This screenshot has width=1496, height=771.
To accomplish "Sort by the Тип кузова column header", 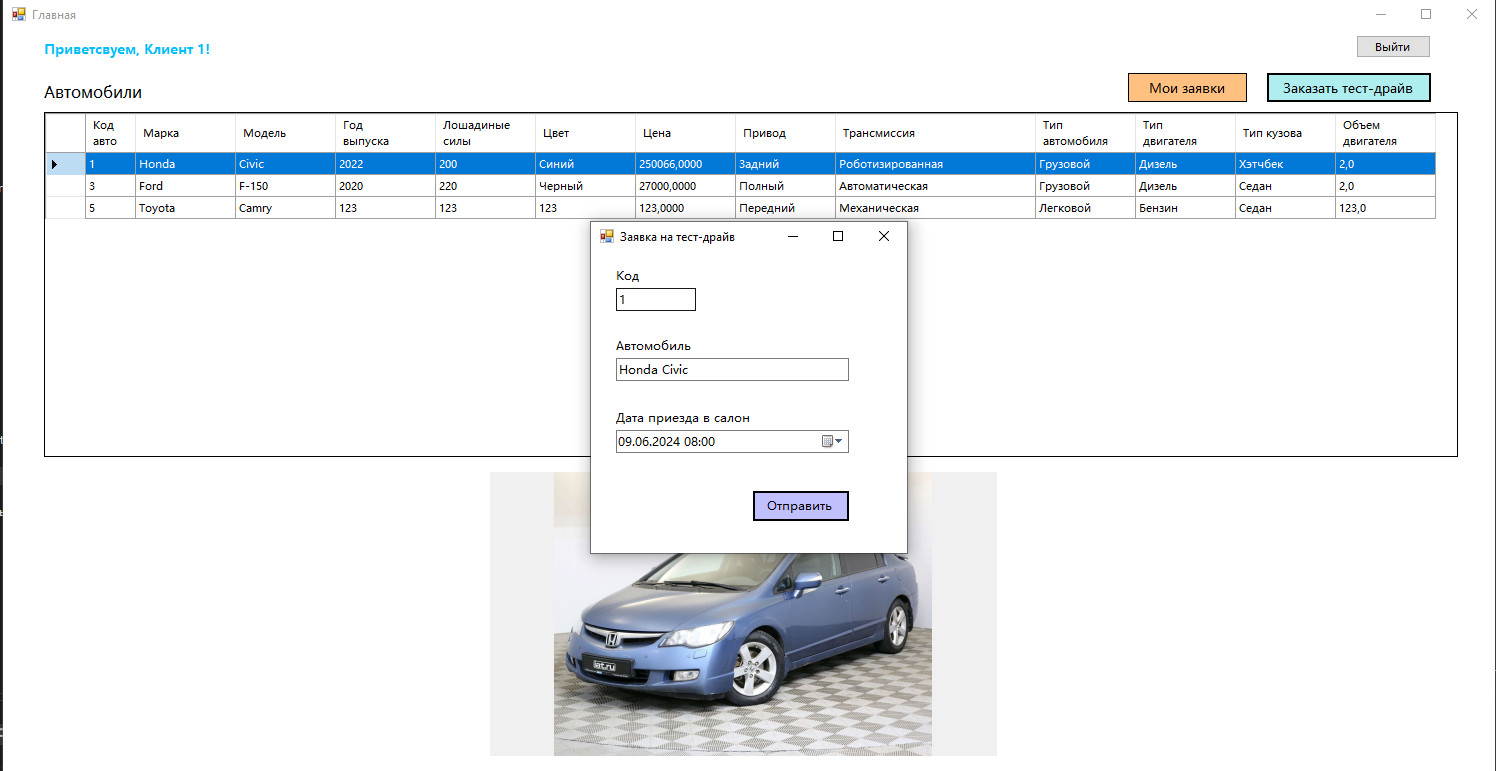I will 1285,133.
